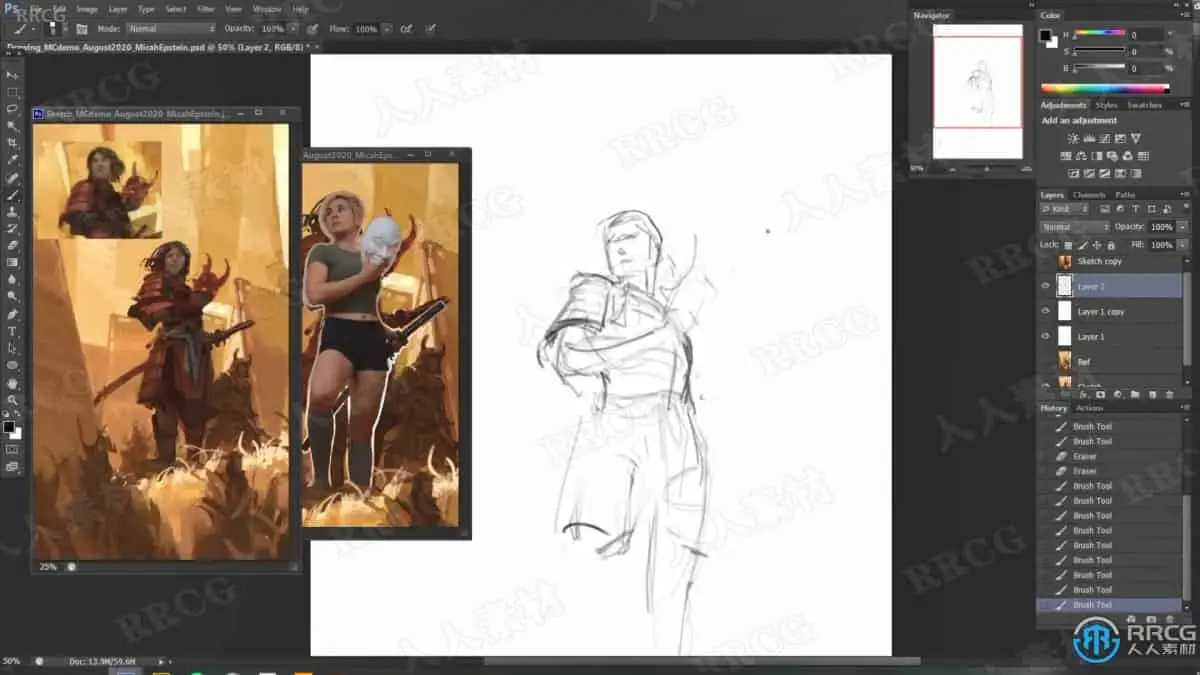Viewport: 1200px width, 675px height.
Task: Select the Zoom tool
Action: 13,400
